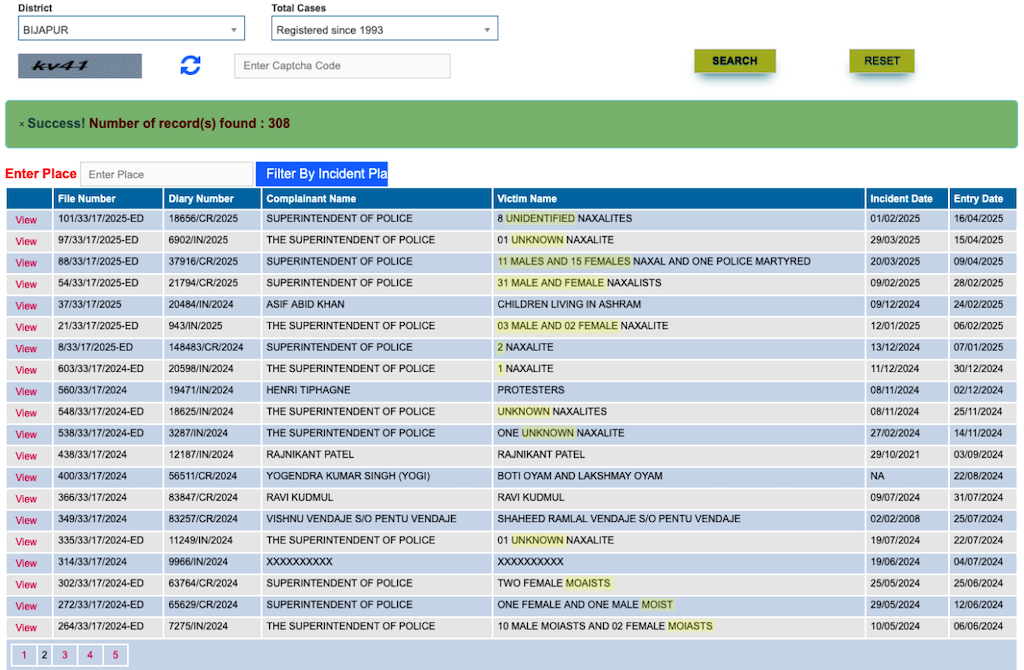This screenshot has height=670, width=1024.
Task: Go to results page 2
Action: click(x=43, y=655)
